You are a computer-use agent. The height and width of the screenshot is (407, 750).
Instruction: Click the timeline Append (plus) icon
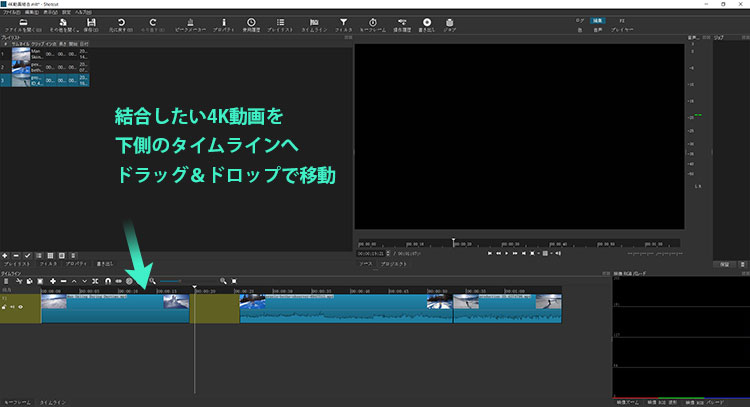(x=53, y=281)
